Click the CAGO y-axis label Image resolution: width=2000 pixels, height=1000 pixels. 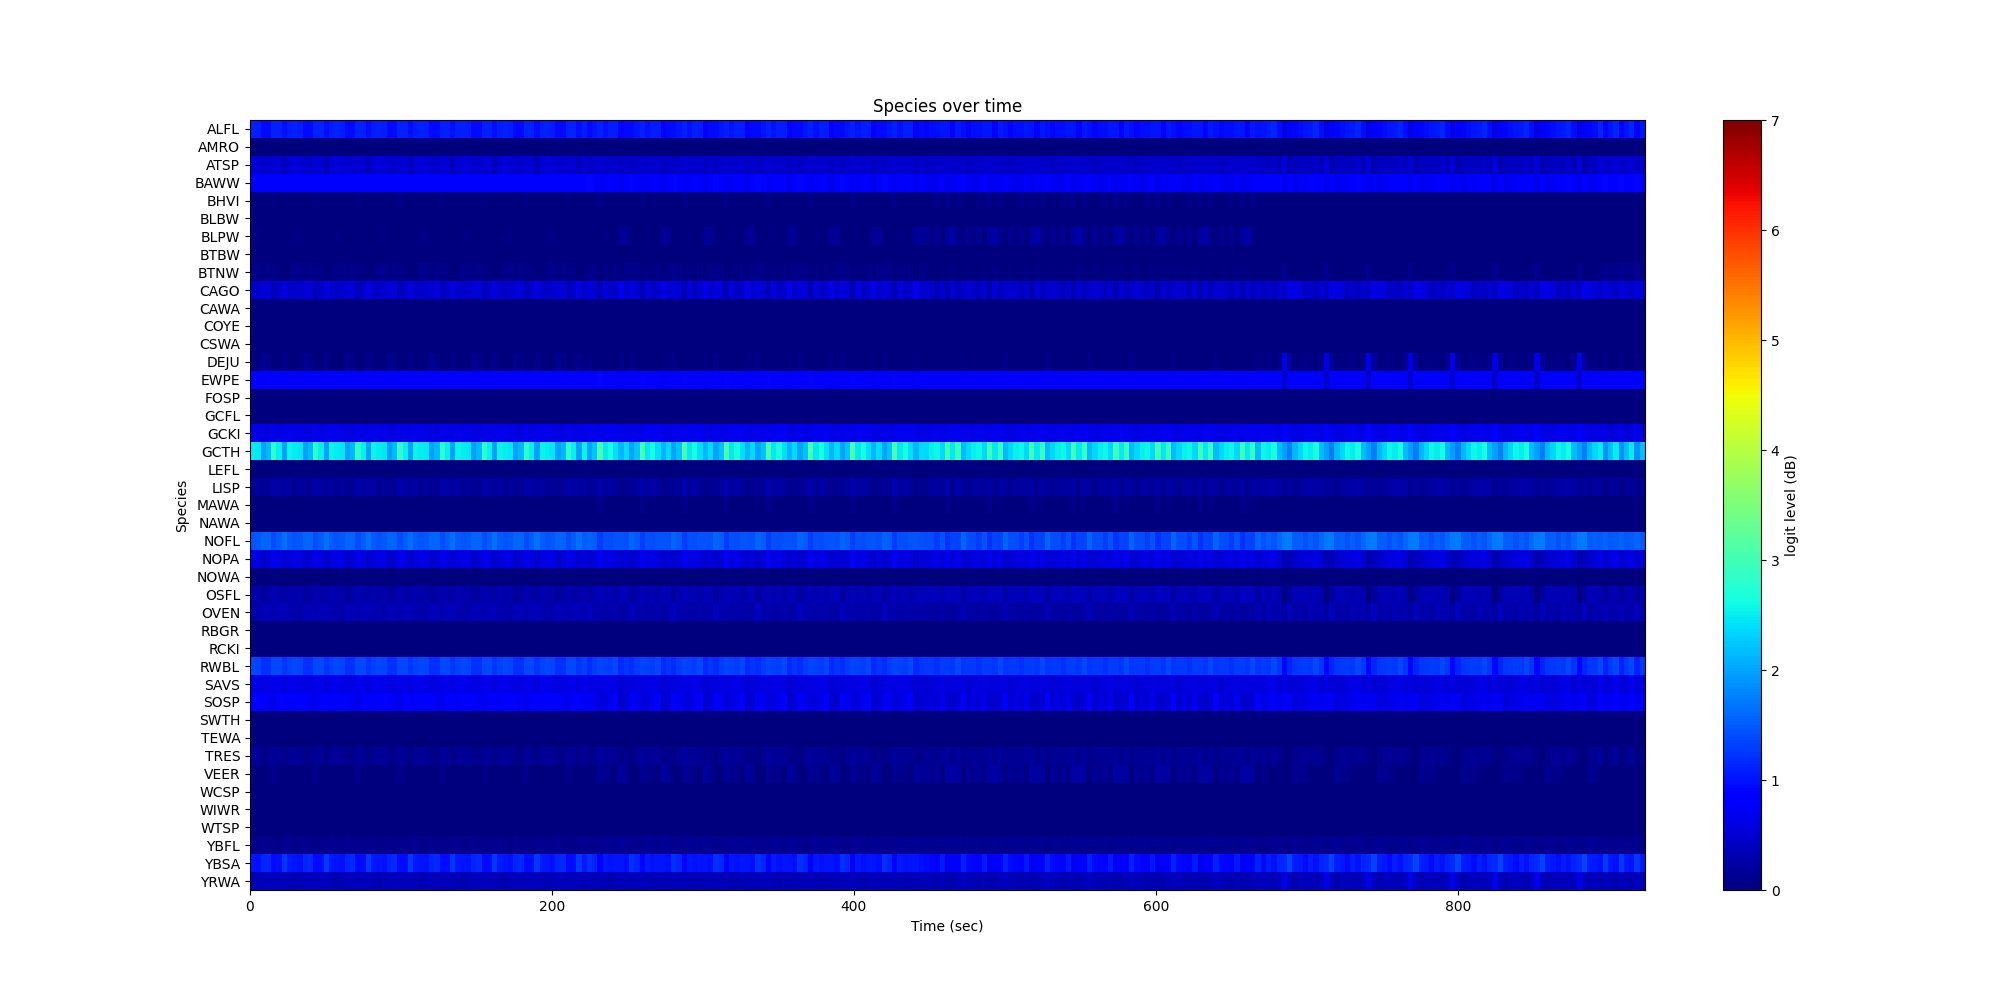(x=219, y=291)
